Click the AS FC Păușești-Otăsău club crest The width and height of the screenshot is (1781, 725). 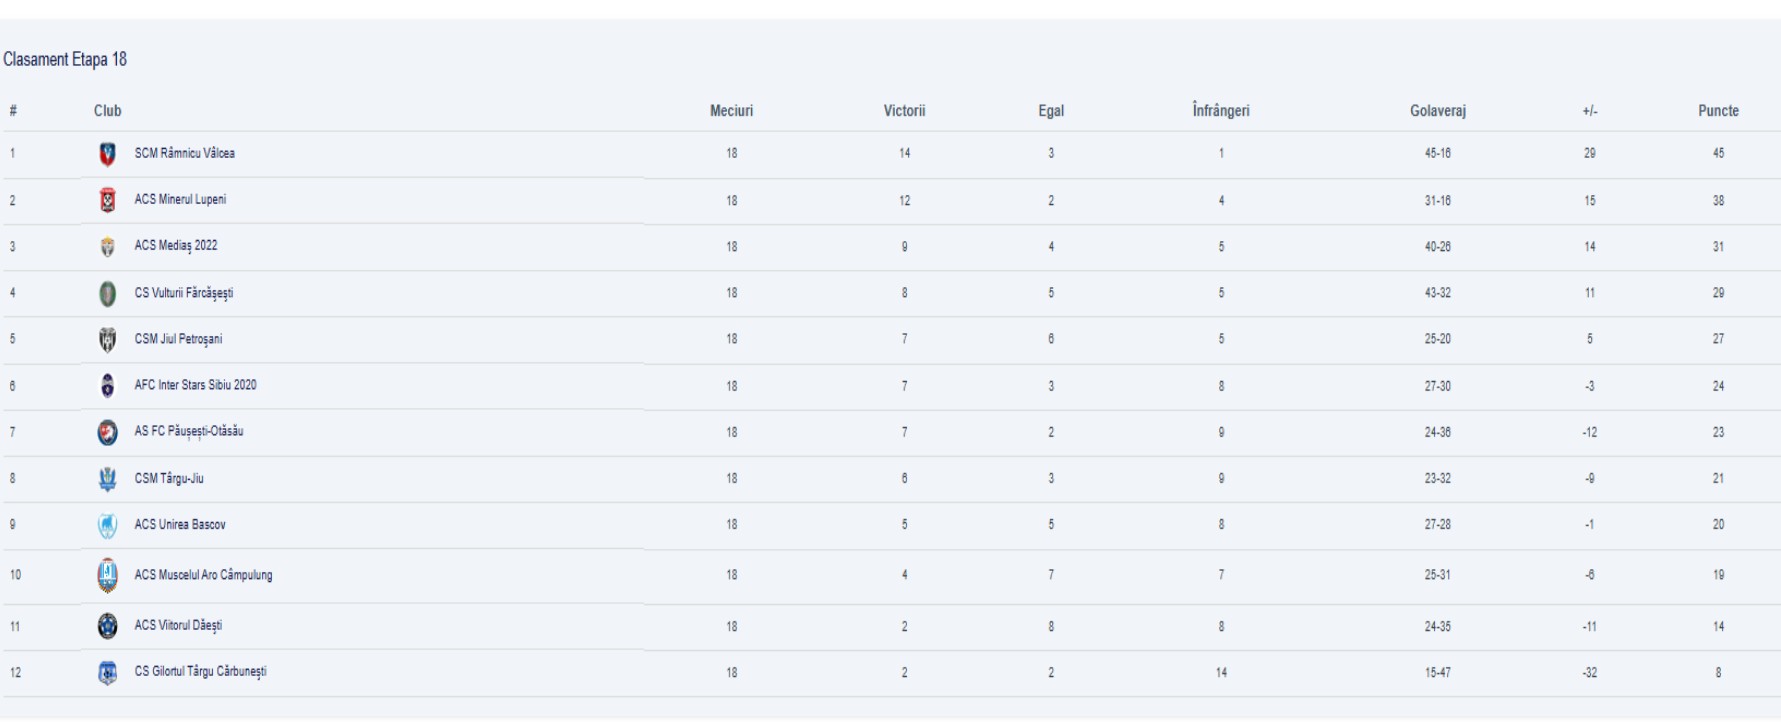coord(108,432)
